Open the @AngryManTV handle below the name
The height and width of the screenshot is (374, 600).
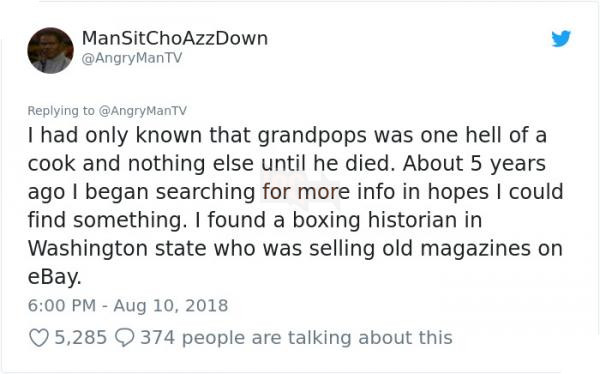pyautogui.click(x=132, y=58)
